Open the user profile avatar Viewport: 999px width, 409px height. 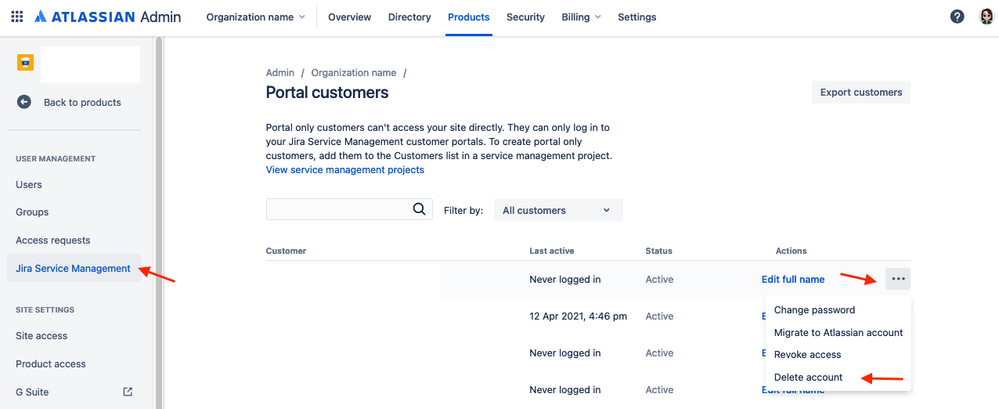986,17
